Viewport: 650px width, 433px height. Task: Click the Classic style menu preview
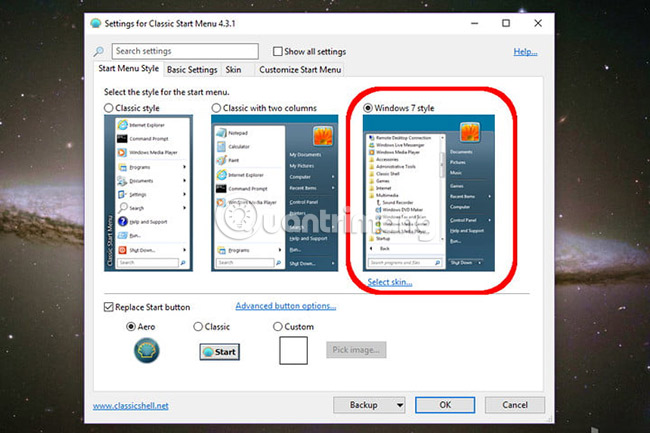148,193
